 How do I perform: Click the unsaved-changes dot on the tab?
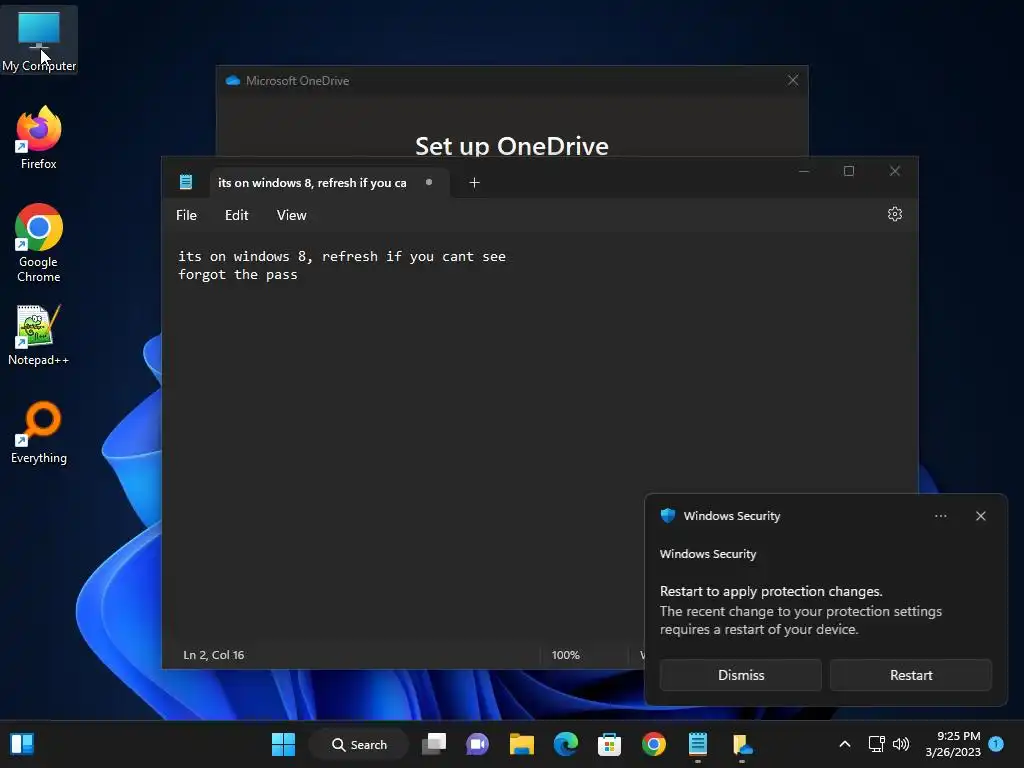pyautogui.click(x=429, y=182)
